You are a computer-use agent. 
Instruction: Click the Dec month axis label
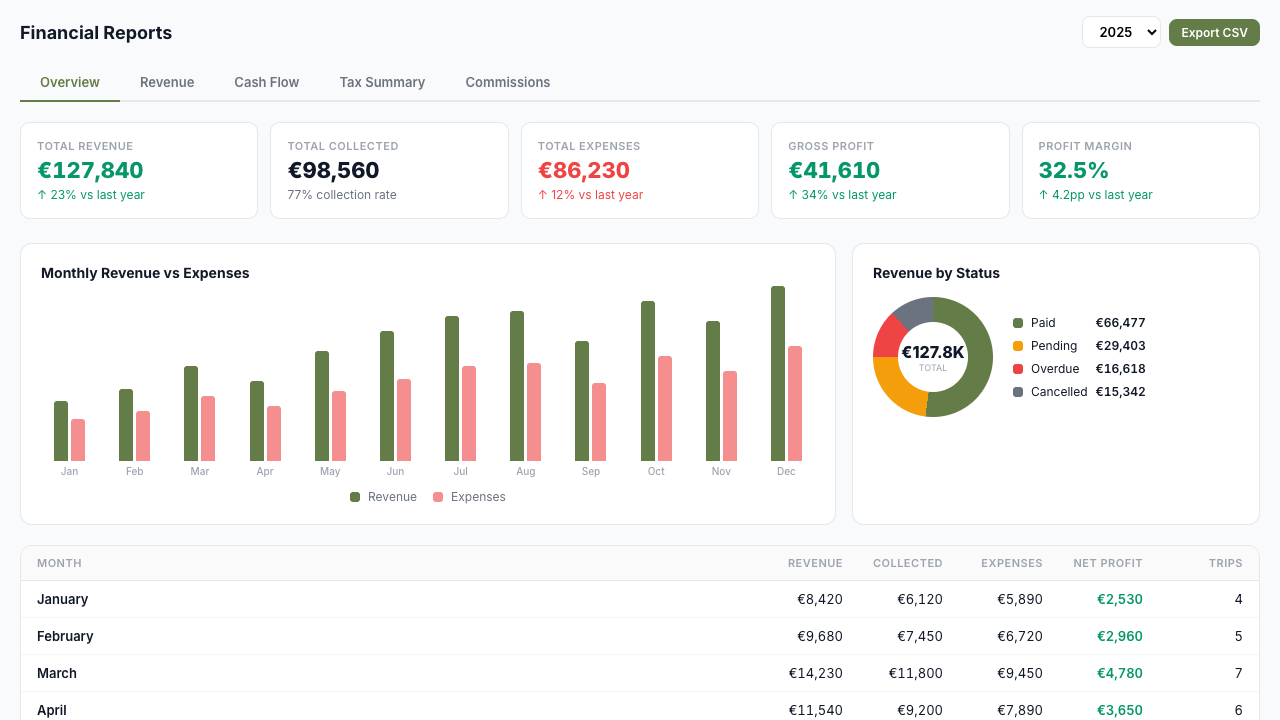coord(786,471)
